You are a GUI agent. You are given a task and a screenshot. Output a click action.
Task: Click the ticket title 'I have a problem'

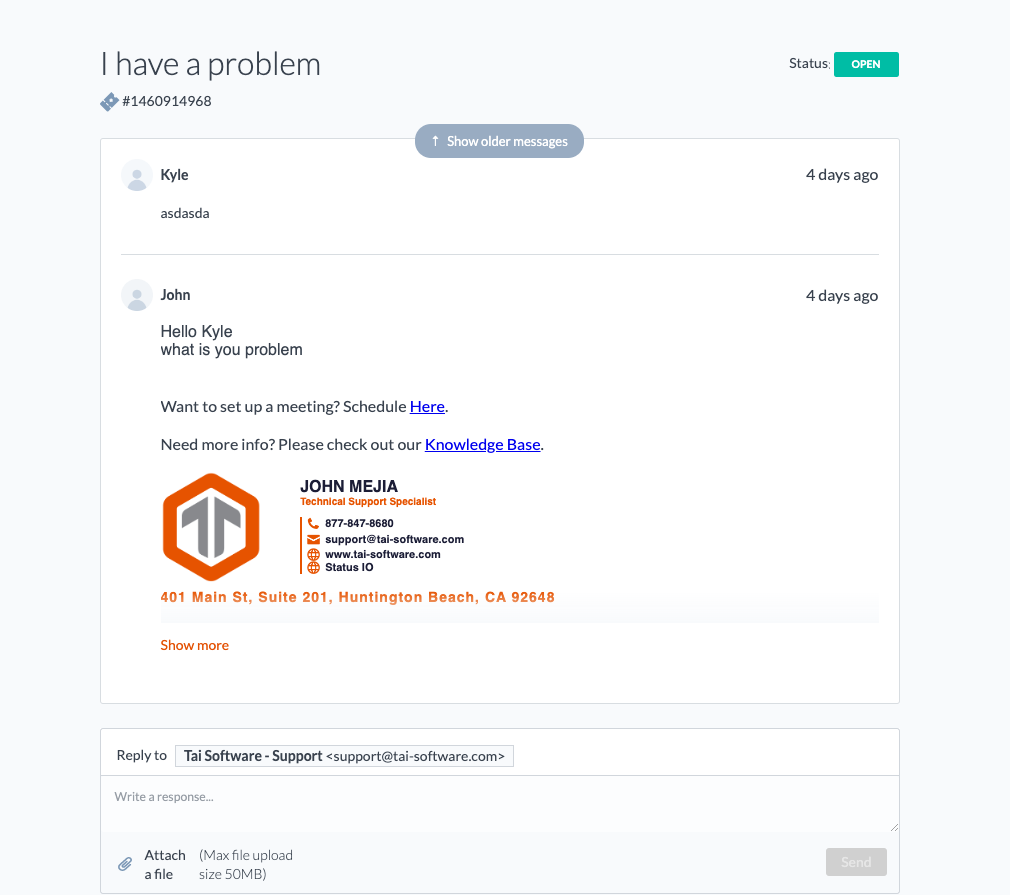pos(211,64)
